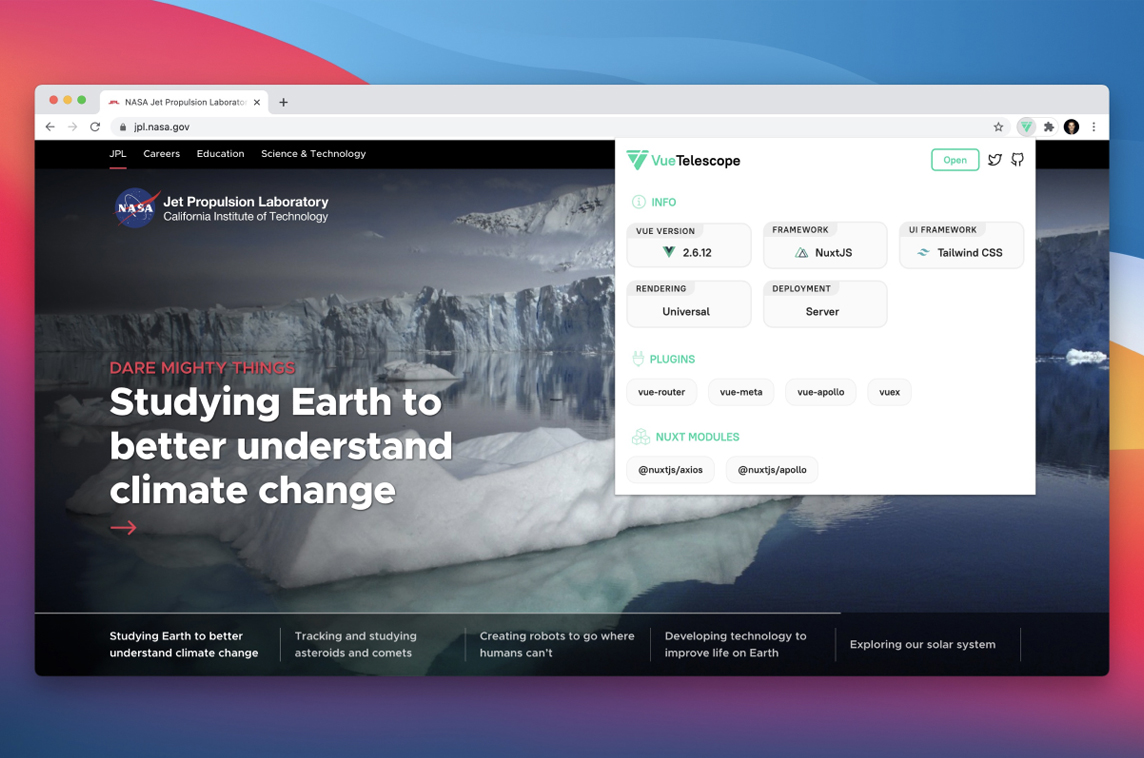Click the vue-meta plugin tag
The width and height of the screenshot is (1144, 758).
[741, 392]
